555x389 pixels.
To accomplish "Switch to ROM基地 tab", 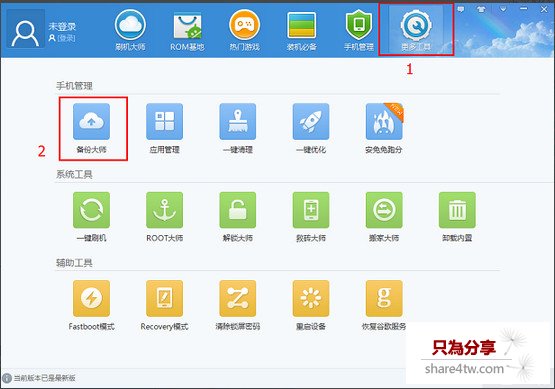I will (187, 30).
